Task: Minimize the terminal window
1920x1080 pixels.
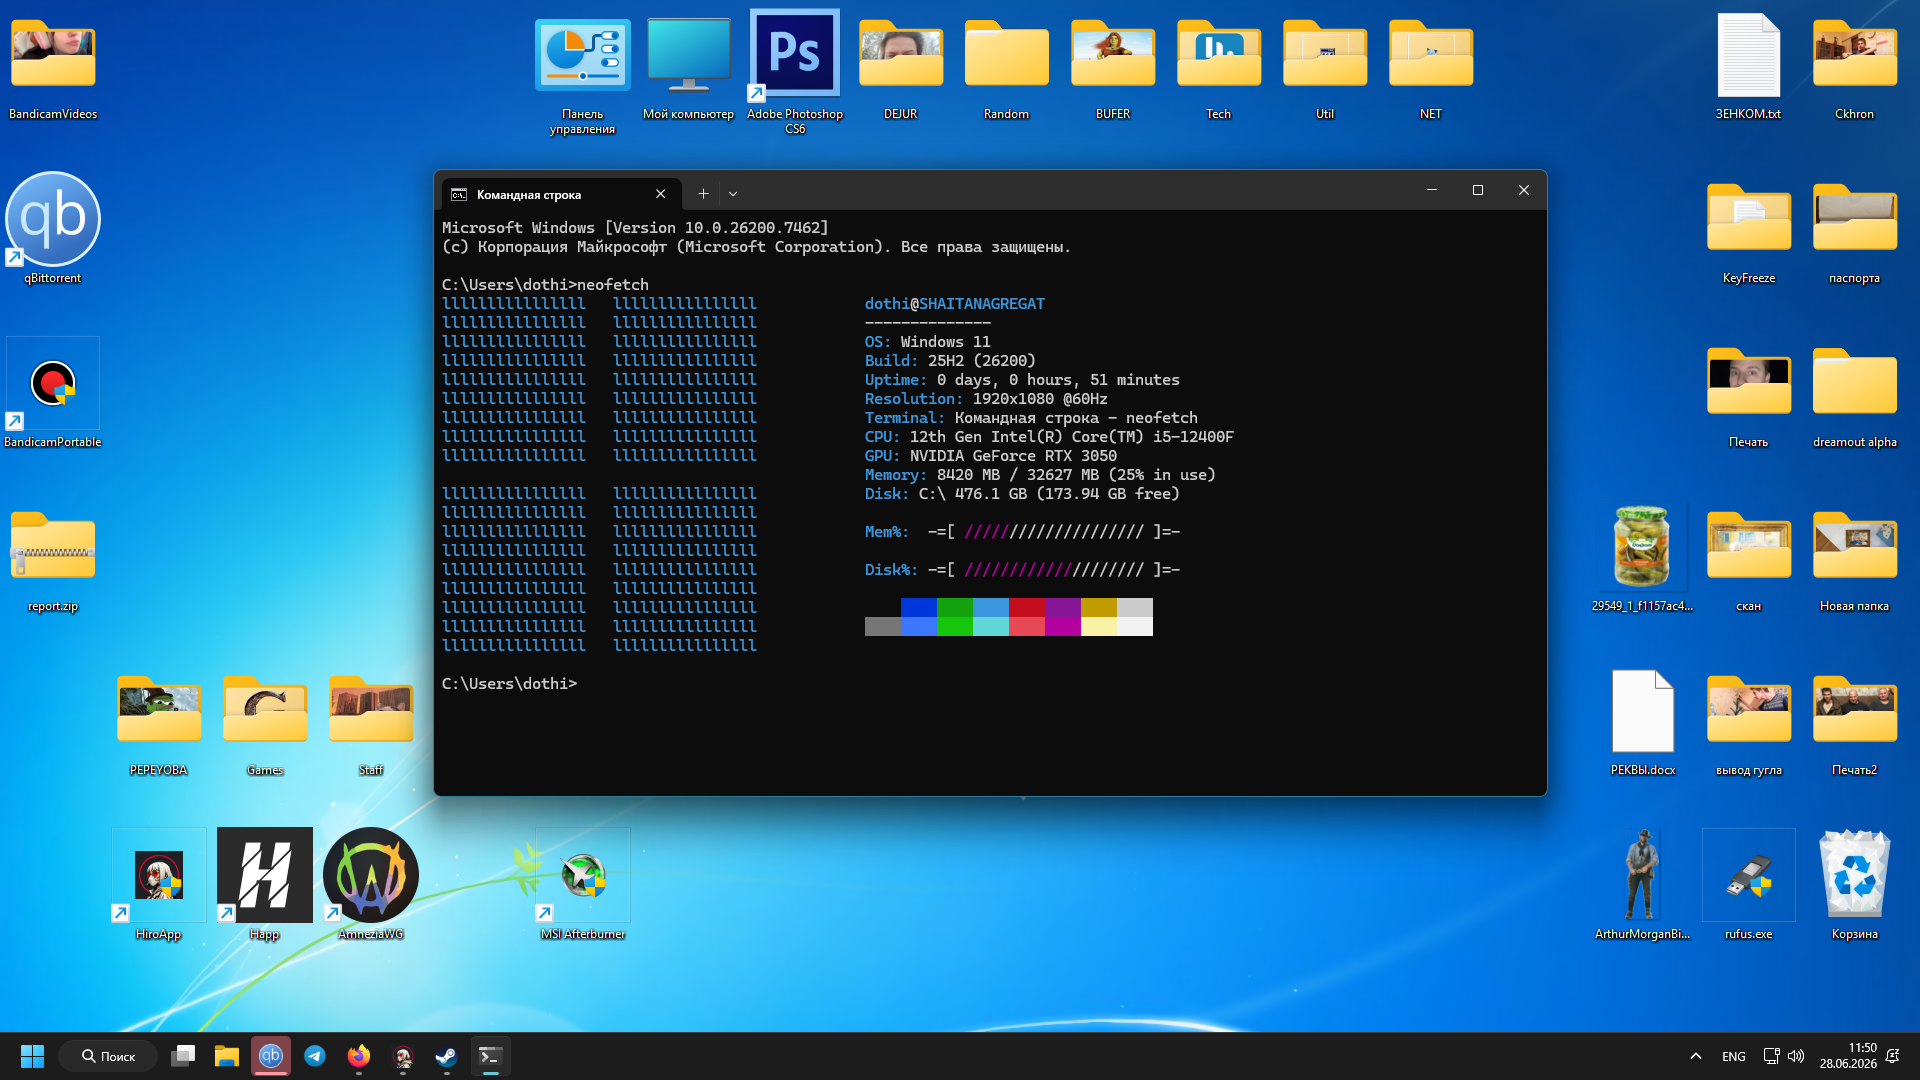Action: coord(1432,190)
